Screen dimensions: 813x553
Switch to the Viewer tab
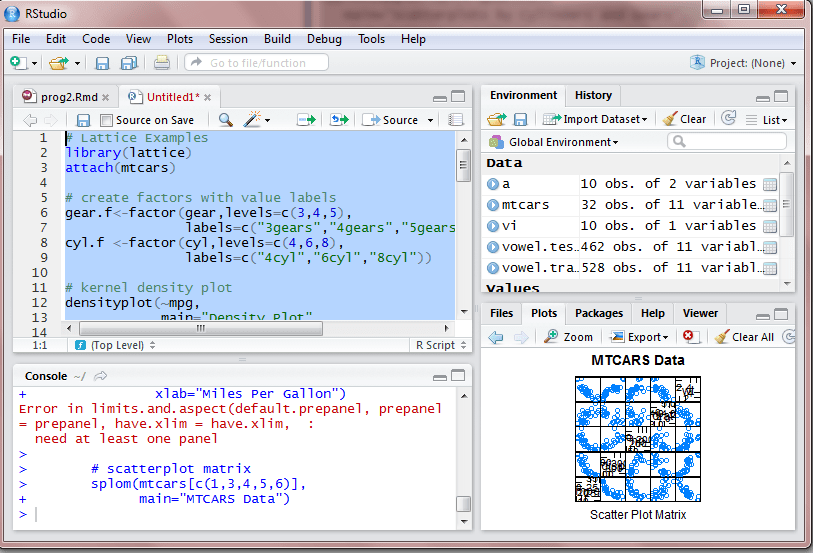[x=700, y=313]
